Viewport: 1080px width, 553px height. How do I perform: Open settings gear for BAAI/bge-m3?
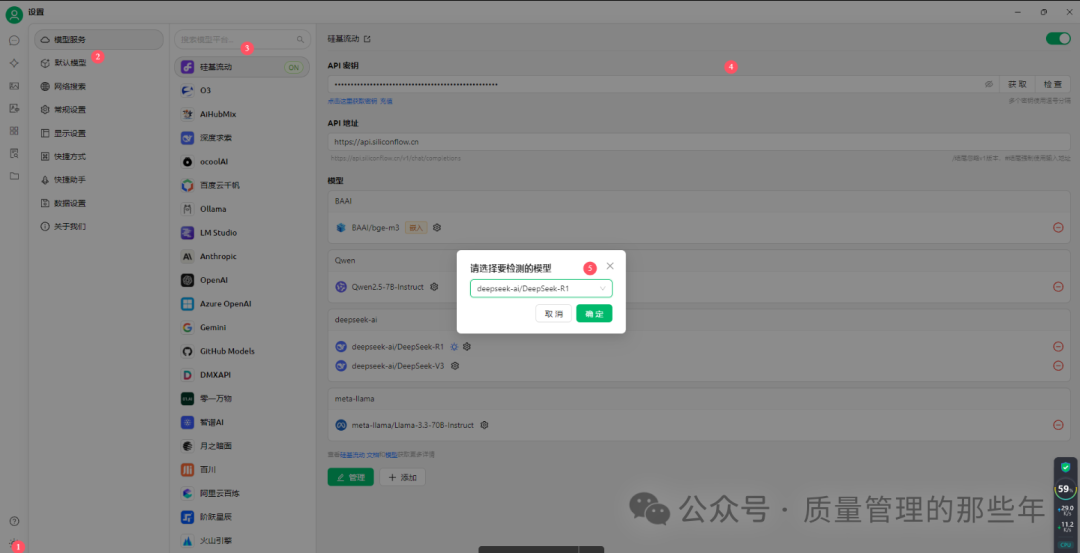[x=437, y=227]
